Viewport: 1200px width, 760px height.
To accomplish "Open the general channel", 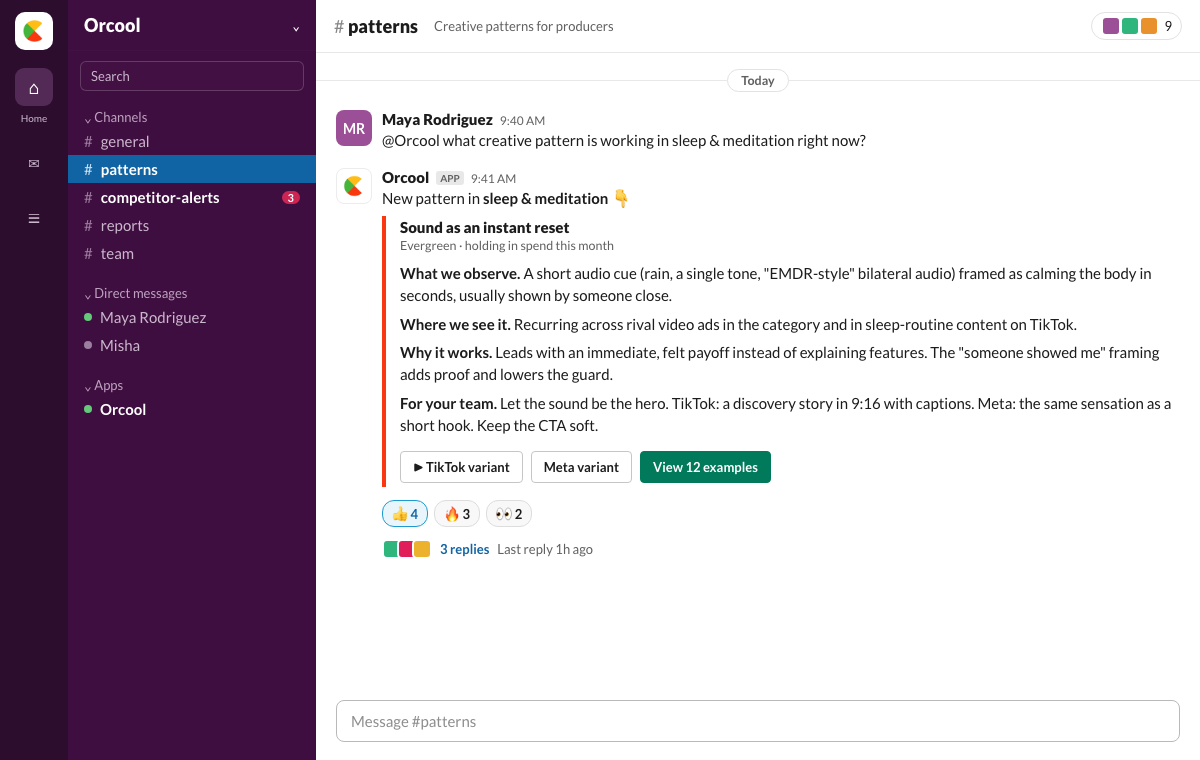I will coord(192,142).
